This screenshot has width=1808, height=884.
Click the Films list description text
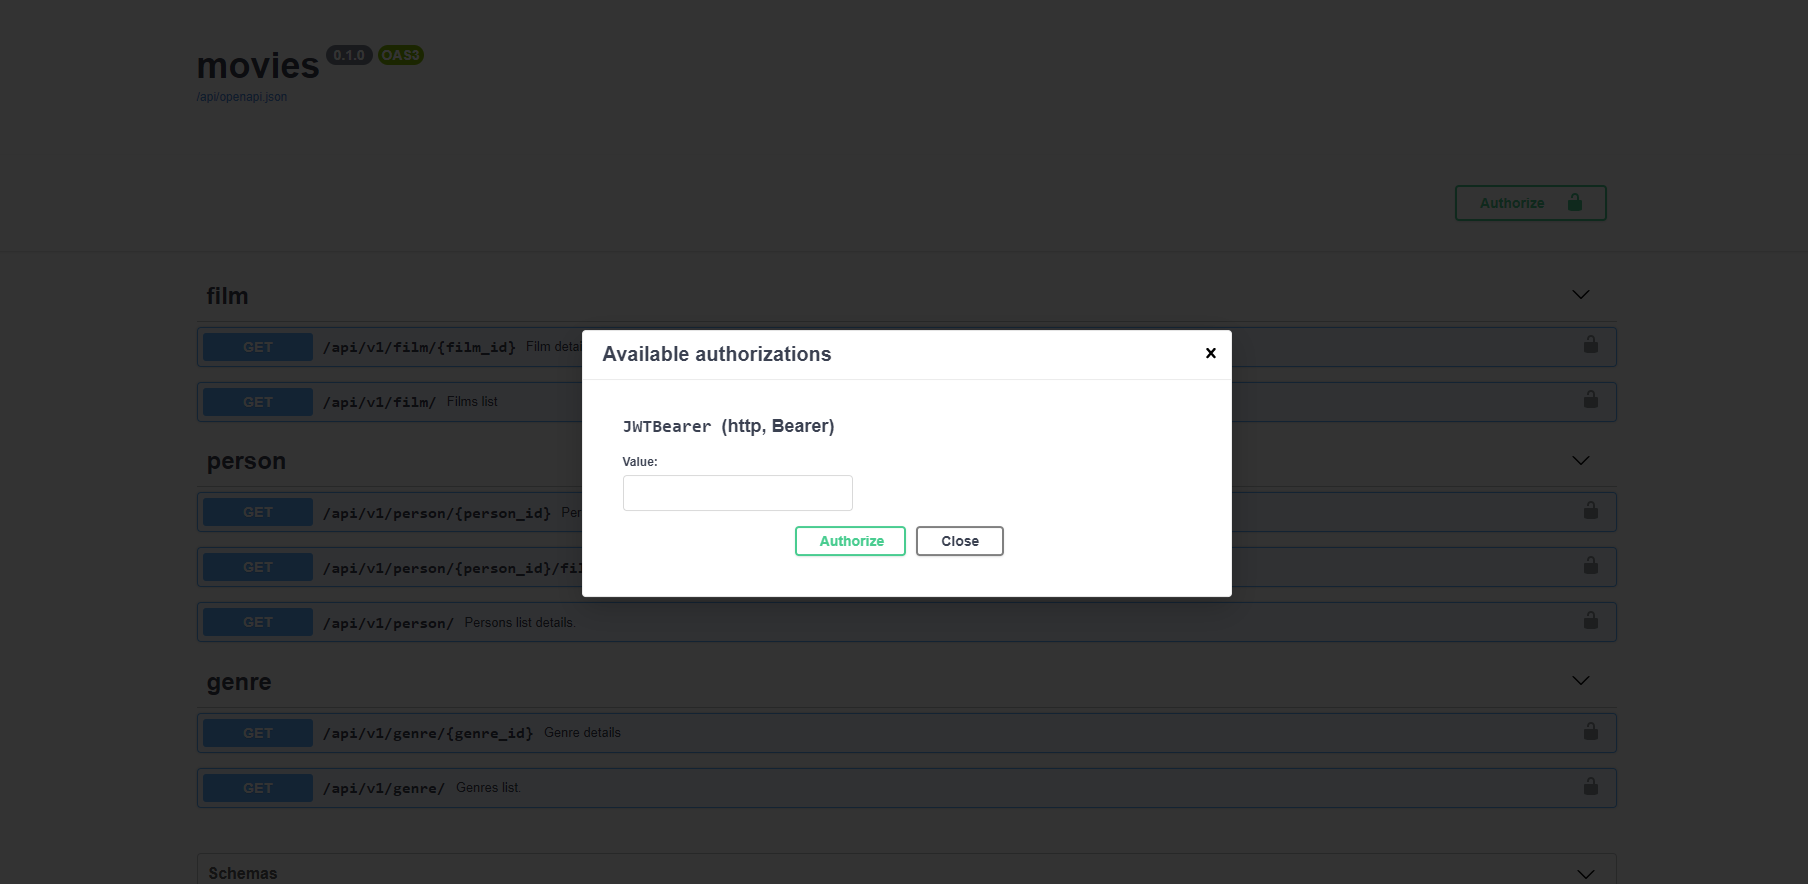(472, 401)
